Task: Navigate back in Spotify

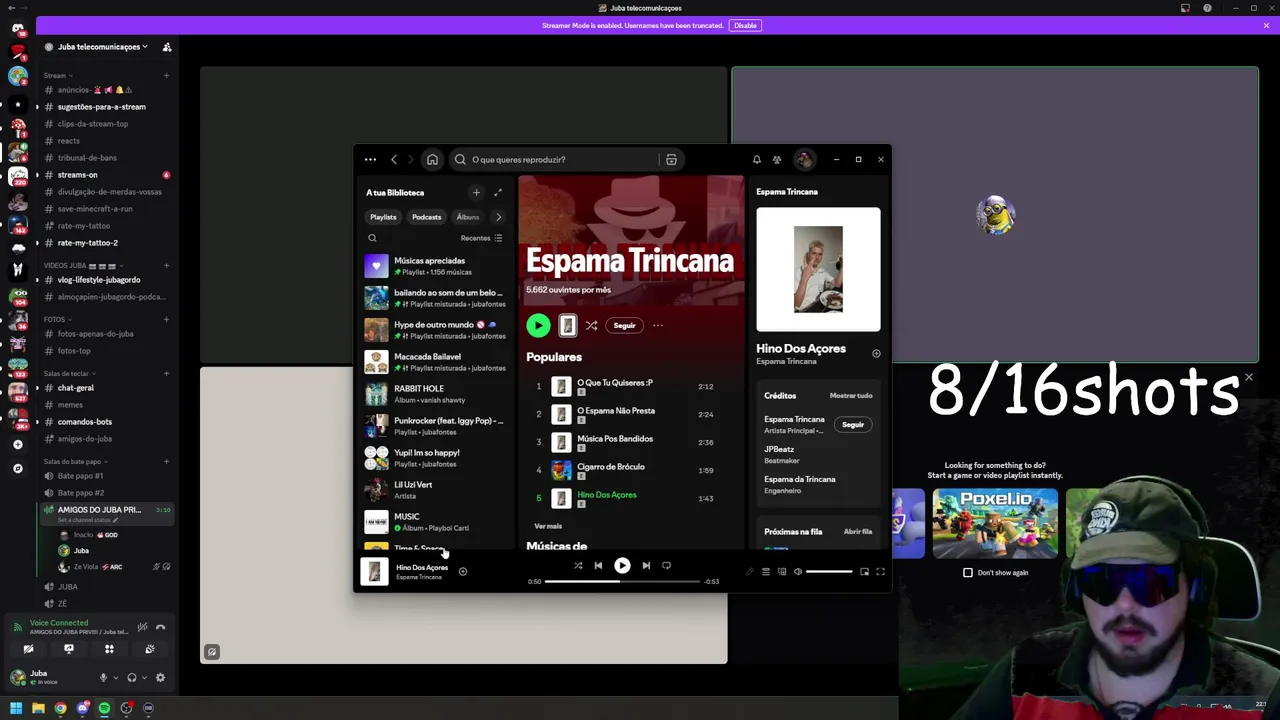Action: pyautogui.click(x=394, y=160)
